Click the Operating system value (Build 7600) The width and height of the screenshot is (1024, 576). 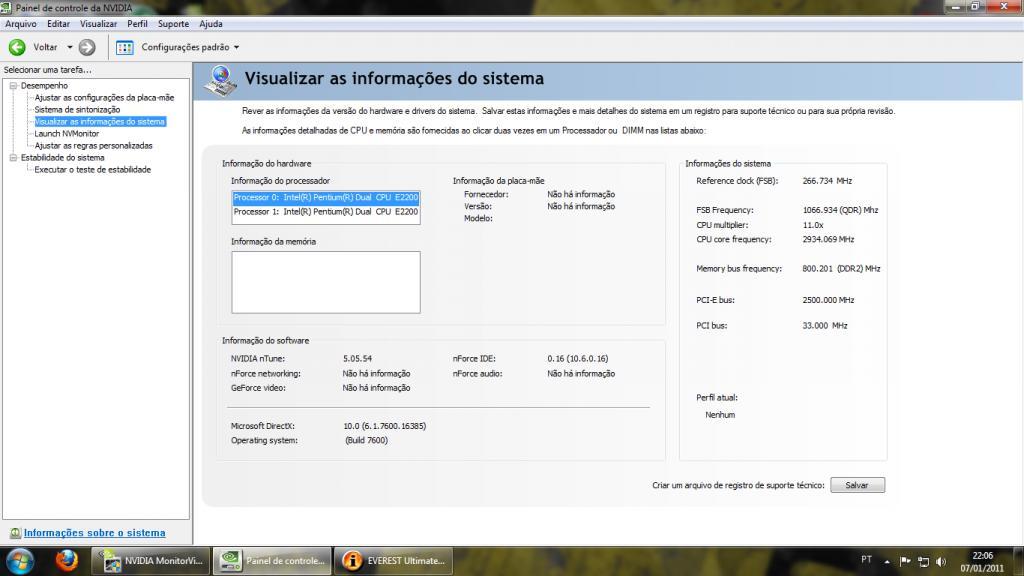click(366, 440)
